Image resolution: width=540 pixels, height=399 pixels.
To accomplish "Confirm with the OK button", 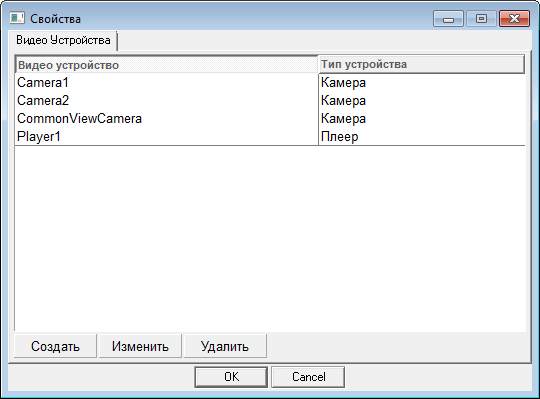I will (231, 377).
